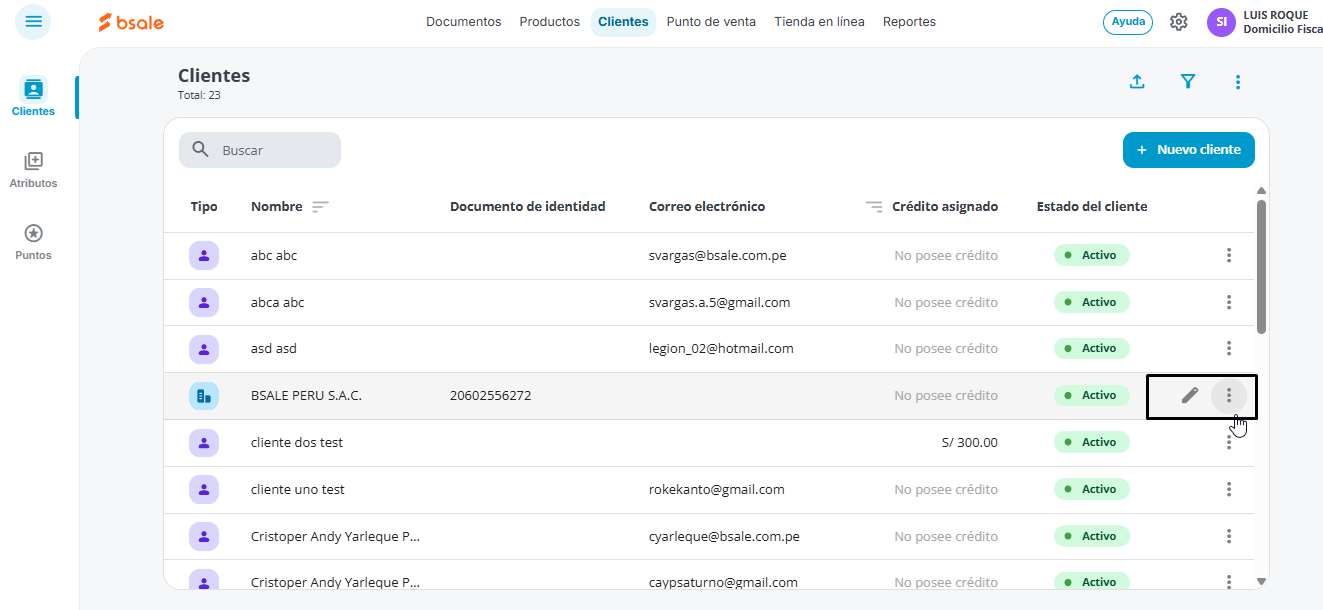Click the scrollbar down arrow

1261,580
